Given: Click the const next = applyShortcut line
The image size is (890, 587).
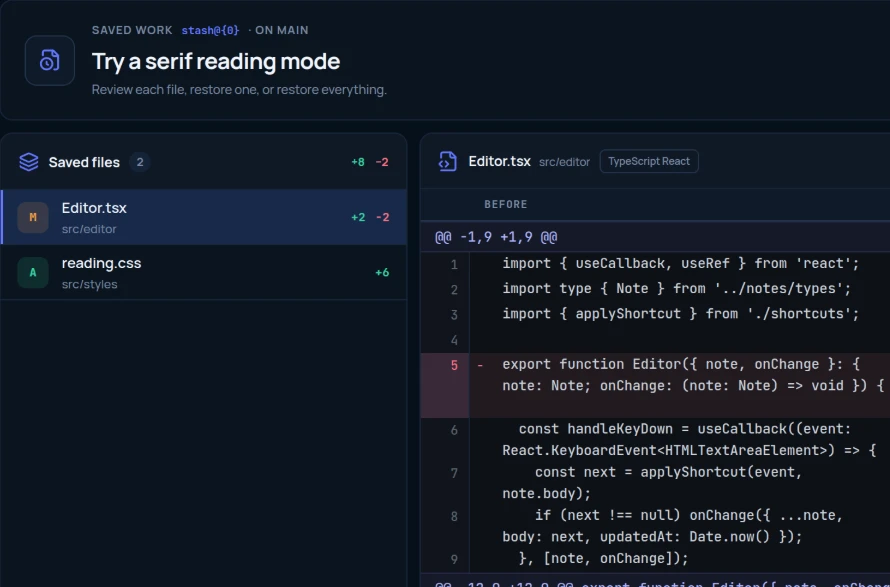Looking at the screenshot, I should tap(652, 483).
